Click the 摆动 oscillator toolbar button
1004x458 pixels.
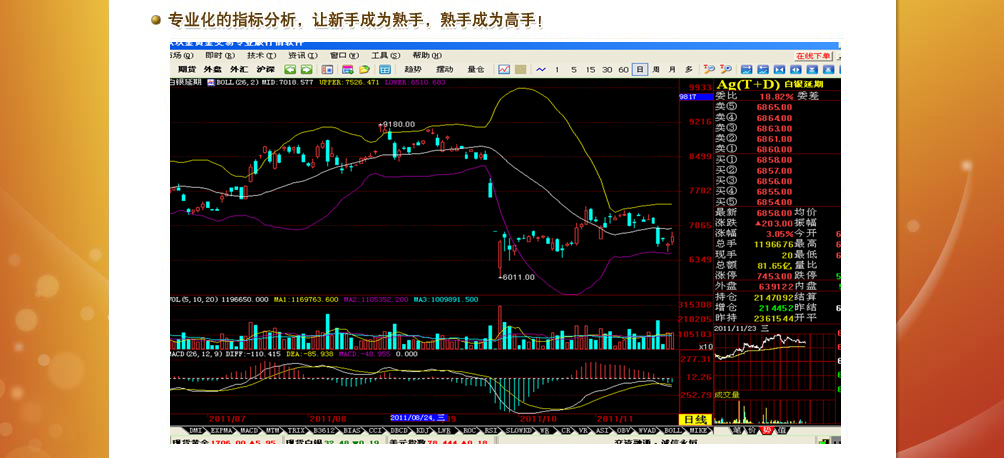click(x=445, y=69)
